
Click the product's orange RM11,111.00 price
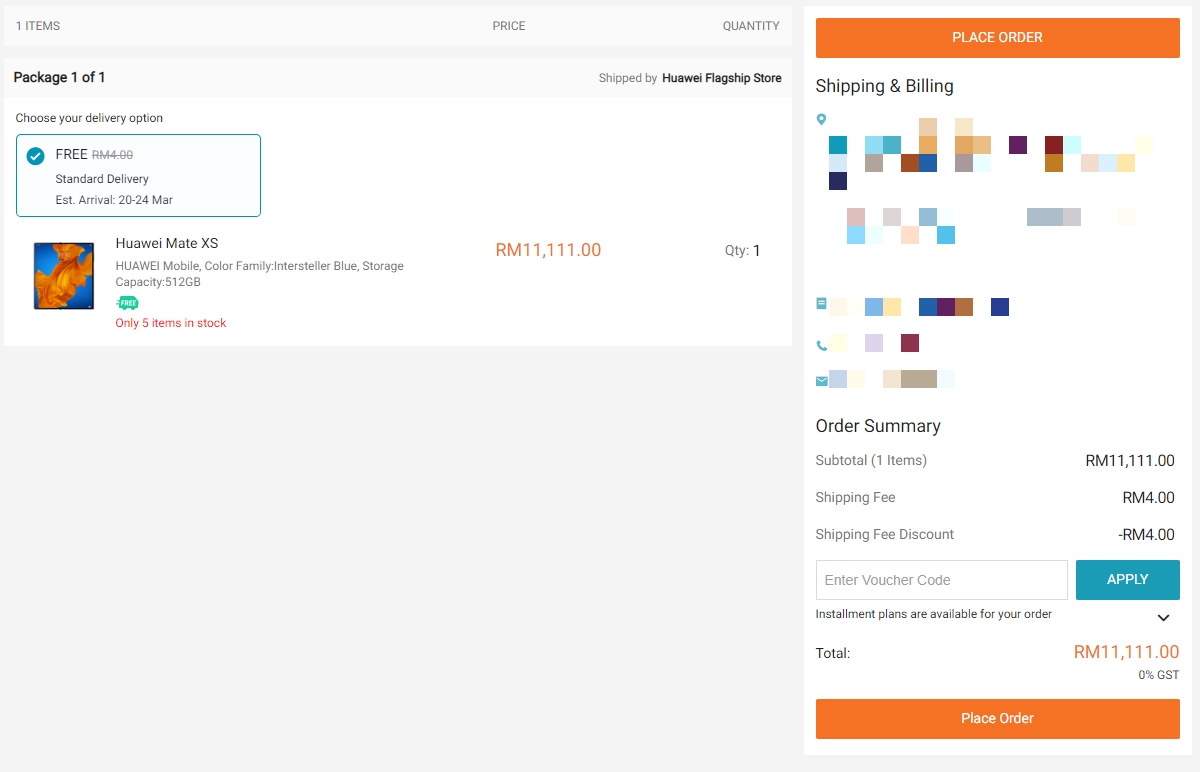pyautogui.click(x=548, y=250)
